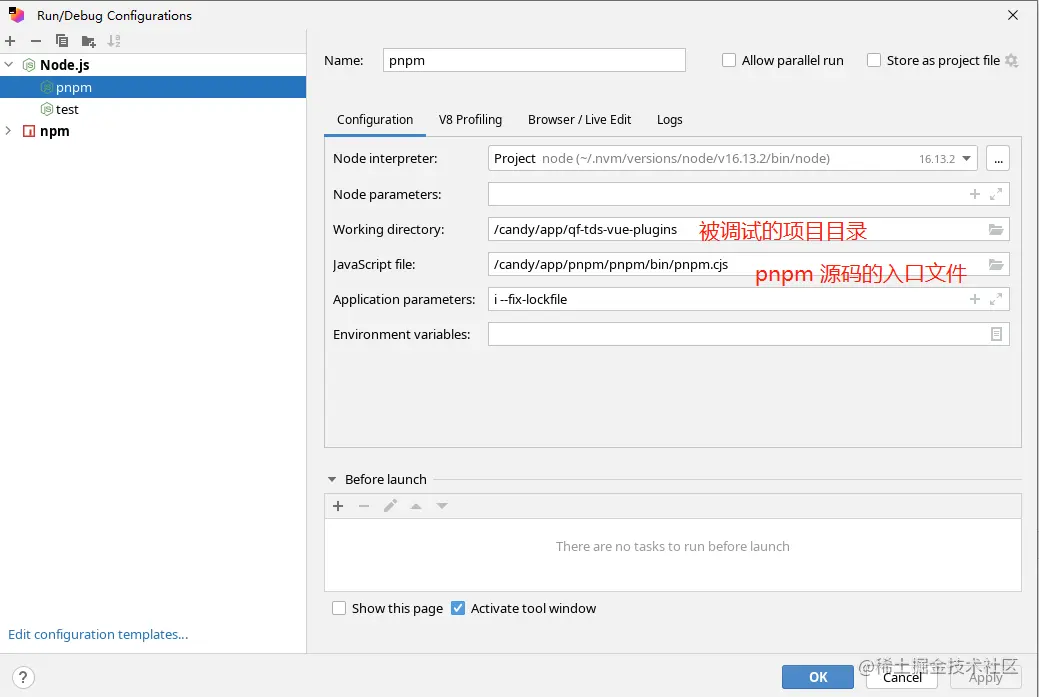Create new configuration folder
The image size is (1039, 697).
coord(88,41)
